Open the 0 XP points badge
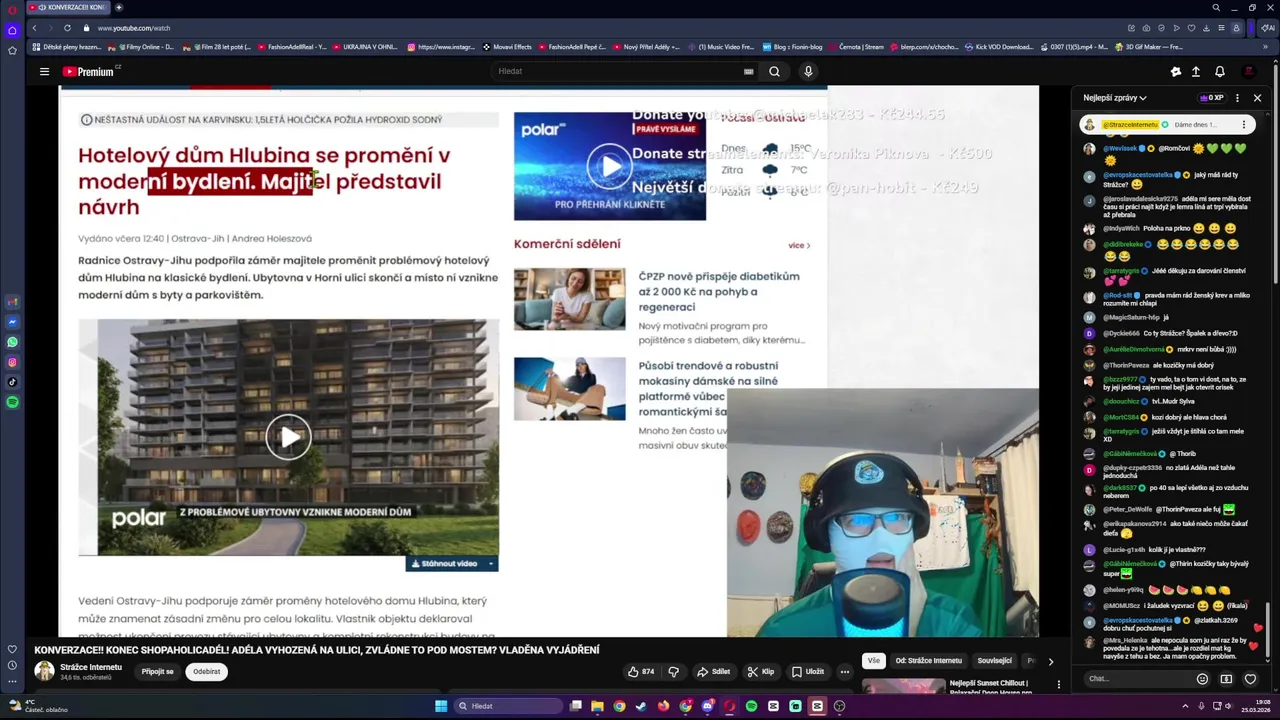1280x720 pixels. click(1211, 98)
